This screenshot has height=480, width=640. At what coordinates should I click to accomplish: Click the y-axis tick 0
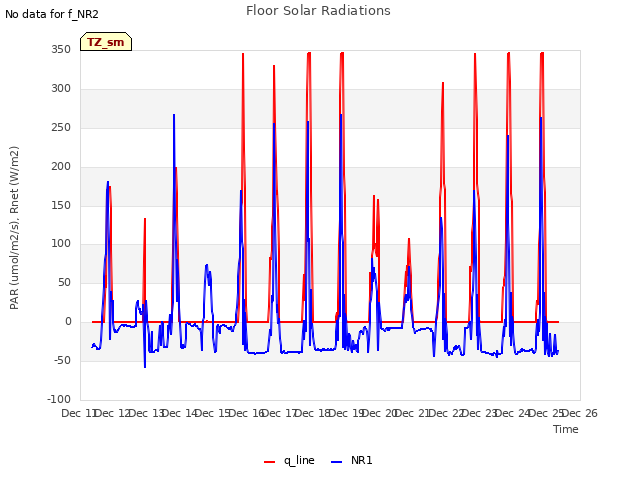[68, 322]
